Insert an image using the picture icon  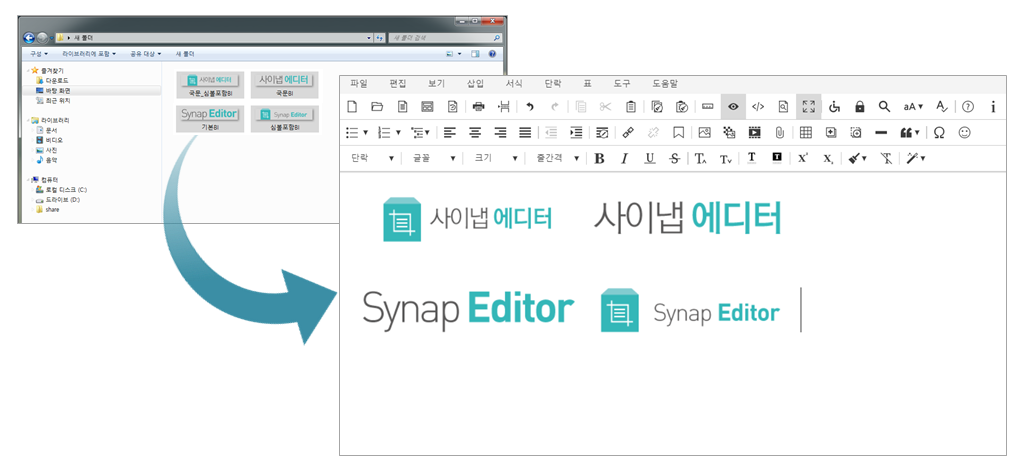[704, 132]
